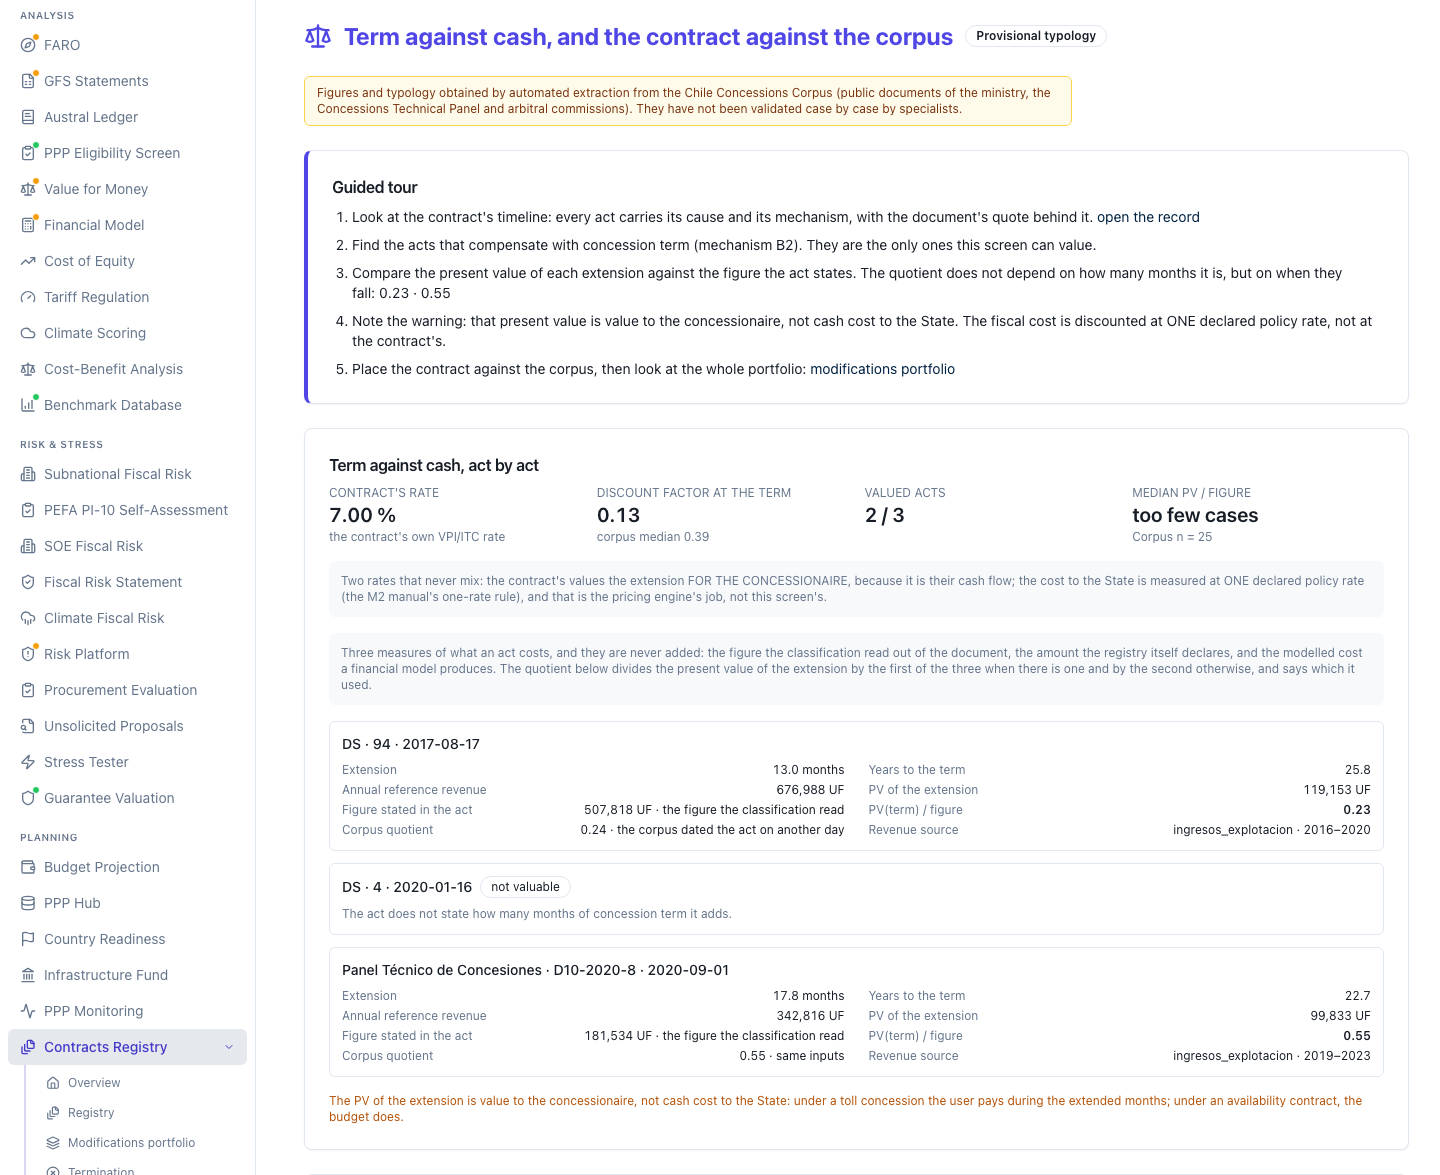Click the scales icon beside page title
This screenshot has width=1440, height=1175.
click(318, 37)
